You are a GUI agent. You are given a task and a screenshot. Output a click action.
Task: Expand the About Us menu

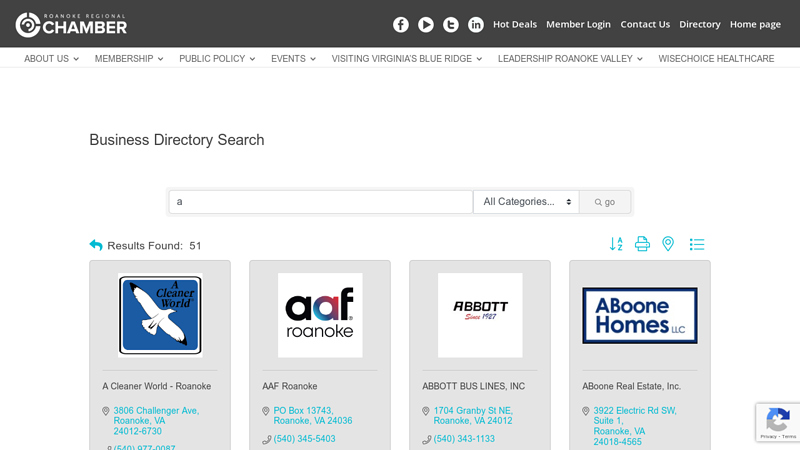tap(52, 59)
